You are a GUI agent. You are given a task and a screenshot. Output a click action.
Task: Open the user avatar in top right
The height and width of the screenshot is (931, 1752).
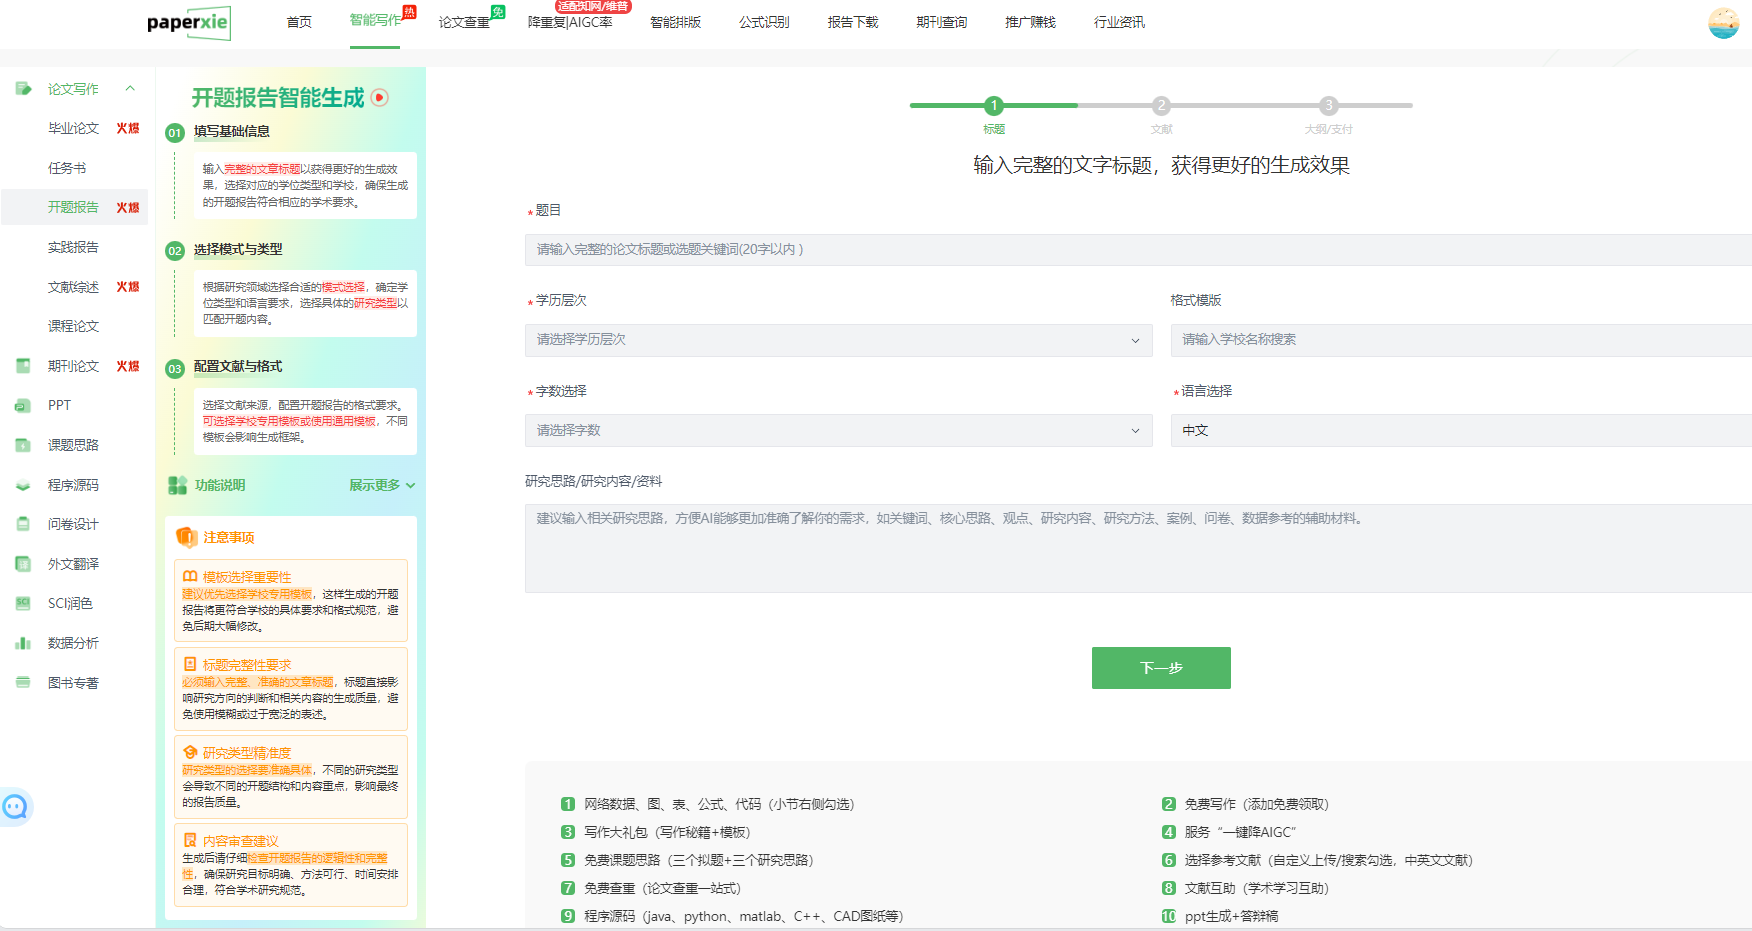coord(1723,23)
